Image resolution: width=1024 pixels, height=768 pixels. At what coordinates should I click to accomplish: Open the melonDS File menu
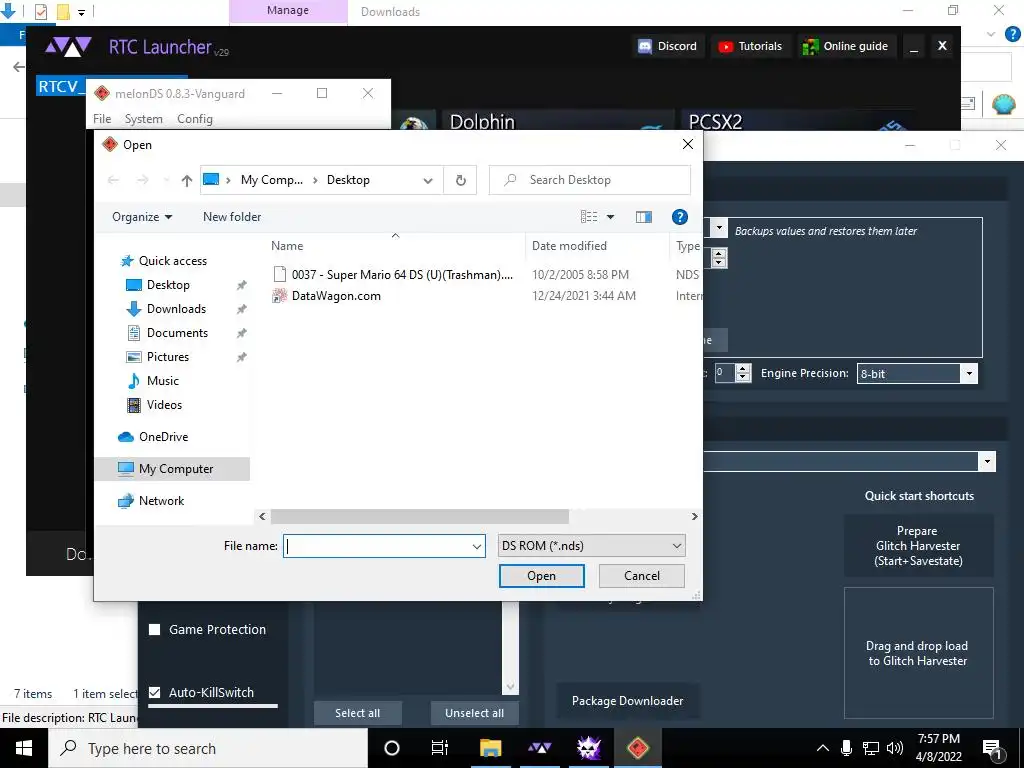pos(102,119)
